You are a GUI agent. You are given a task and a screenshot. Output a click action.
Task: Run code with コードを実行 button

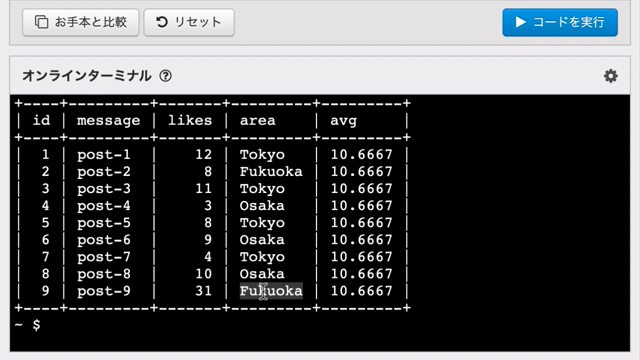[x=560, y=22]
